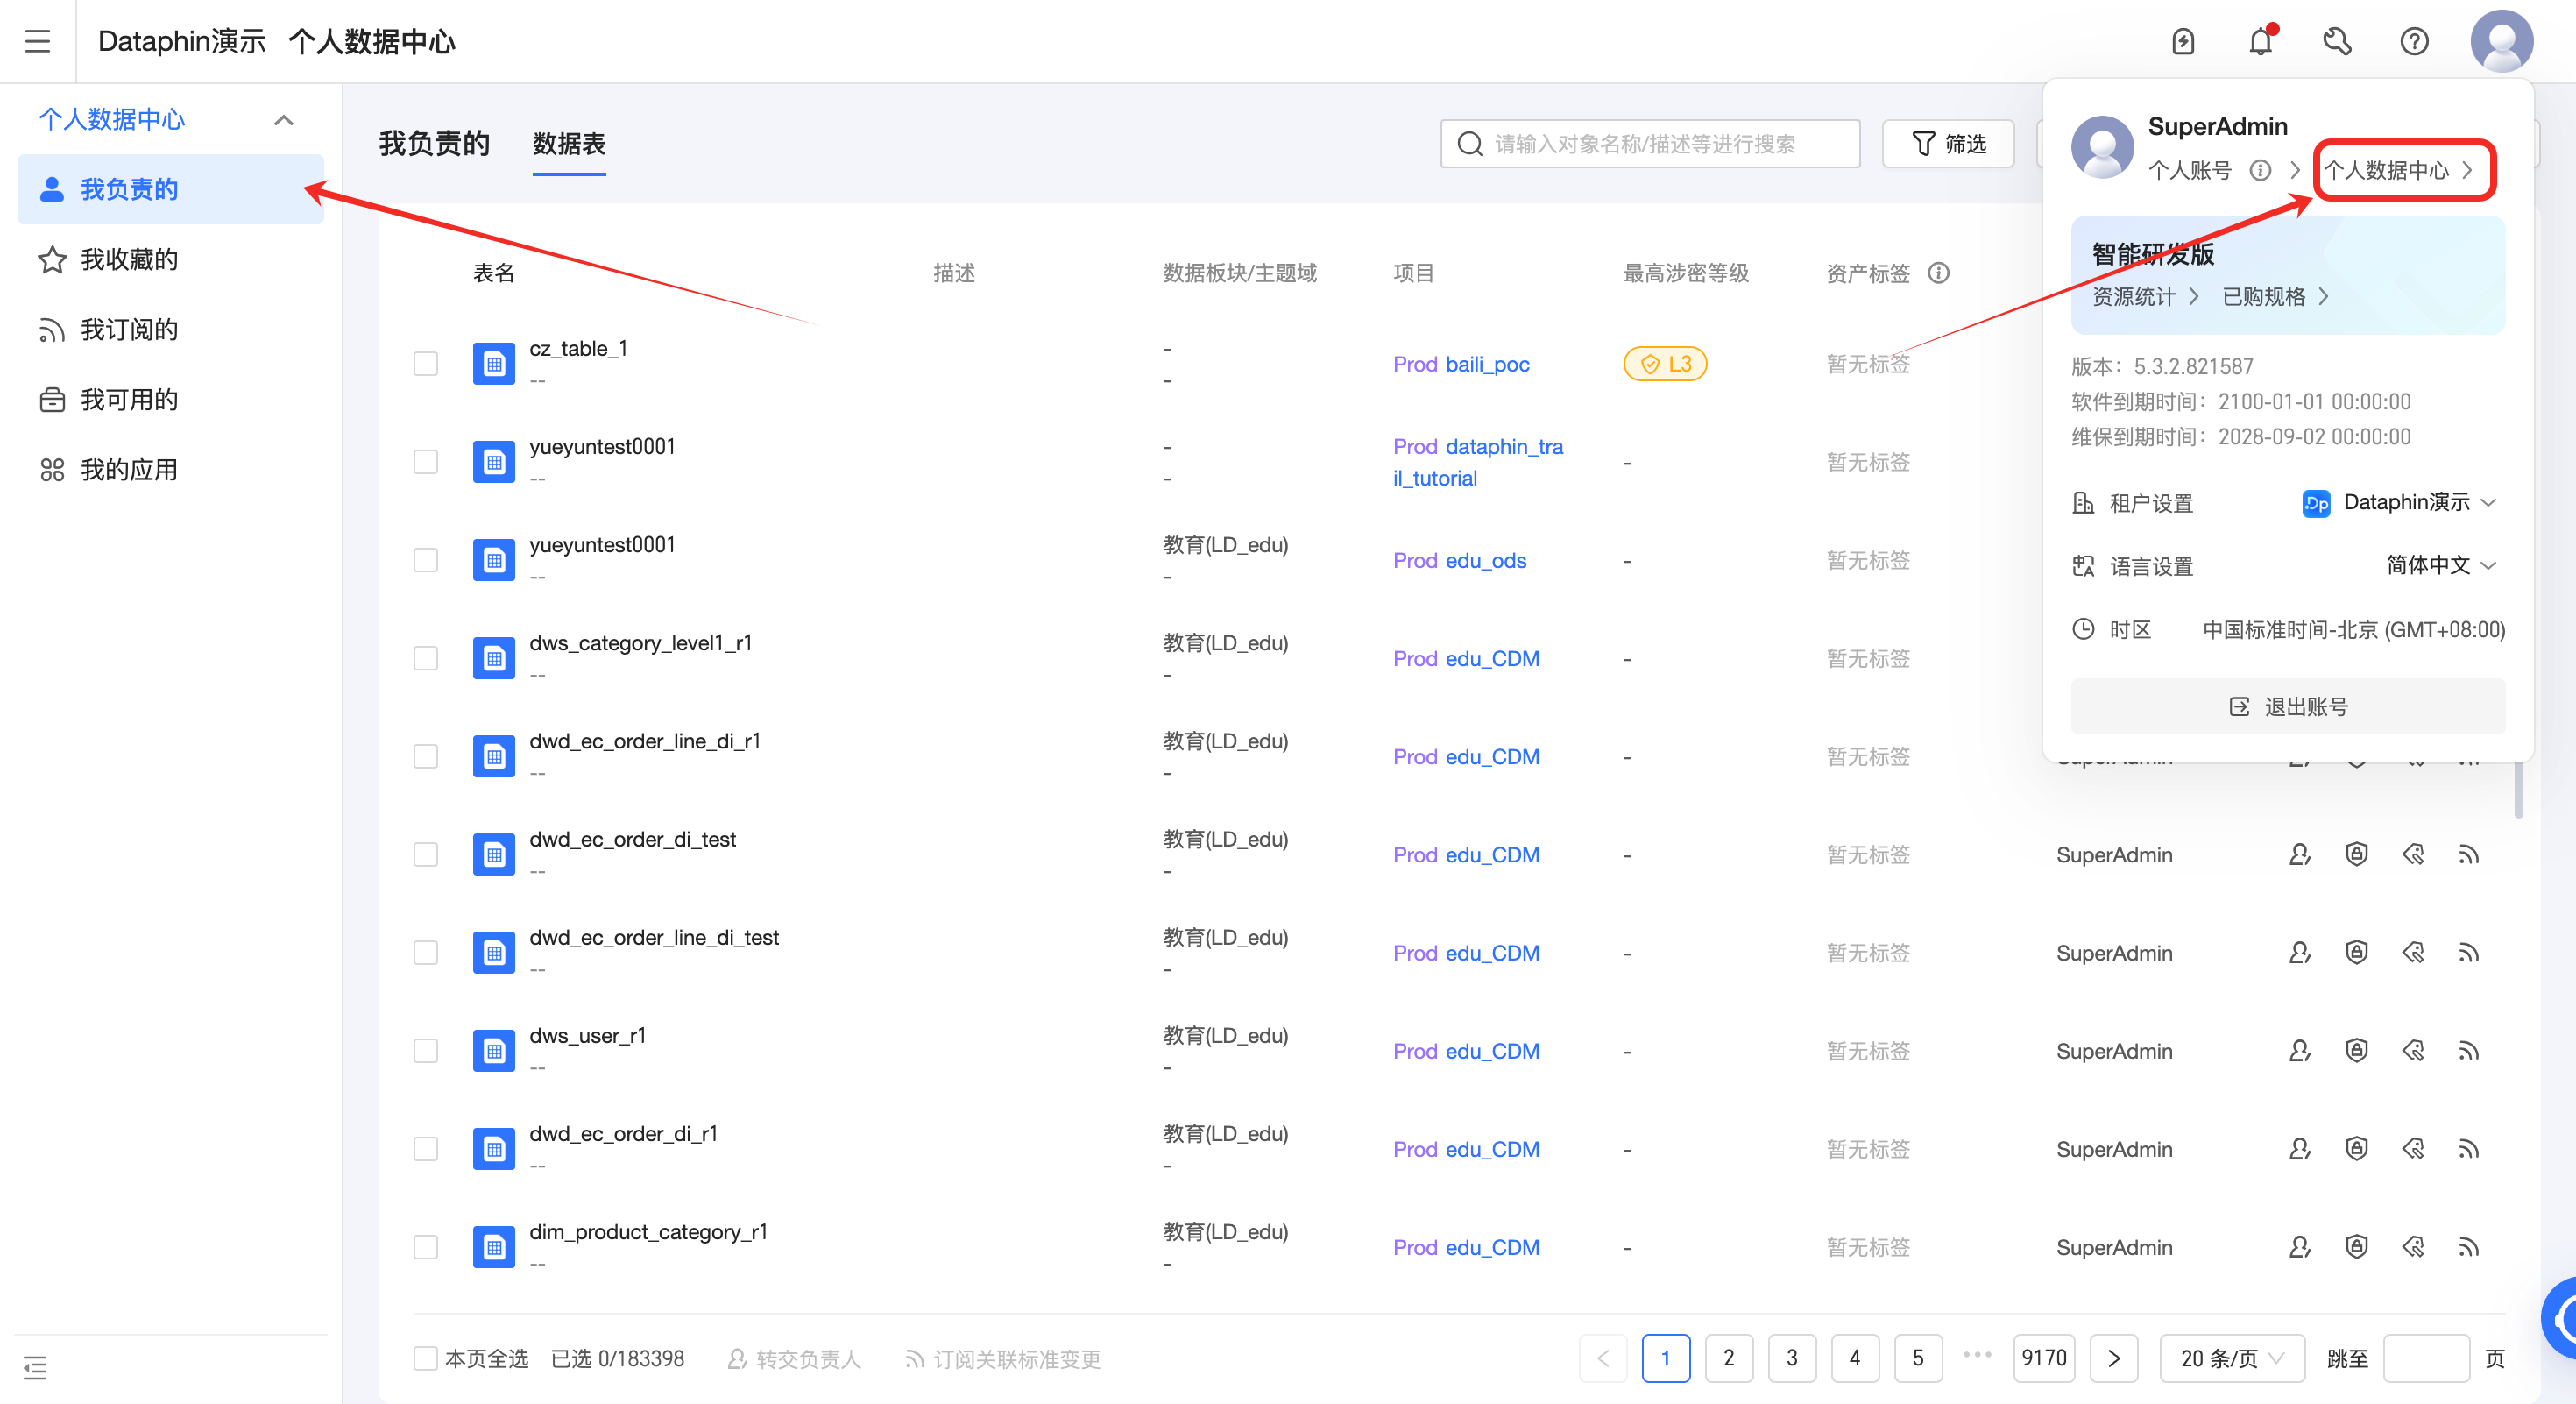Click the search input field above the table
The image size is (2576, 1404).
pyautogui.click(x=1650, y=143)
